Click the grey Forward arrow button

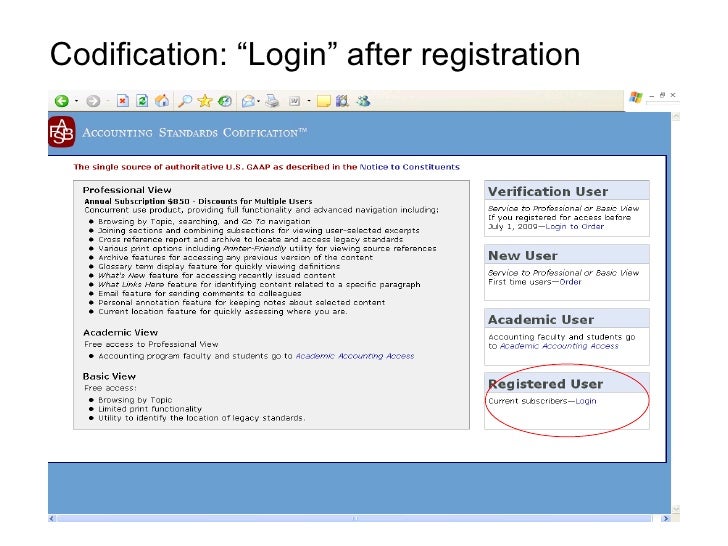(93, 101)
